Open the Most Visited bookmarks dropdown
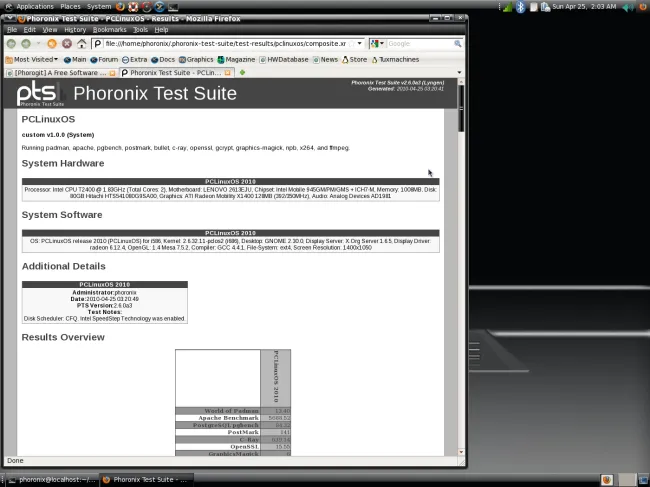 [x=32, y=60]
